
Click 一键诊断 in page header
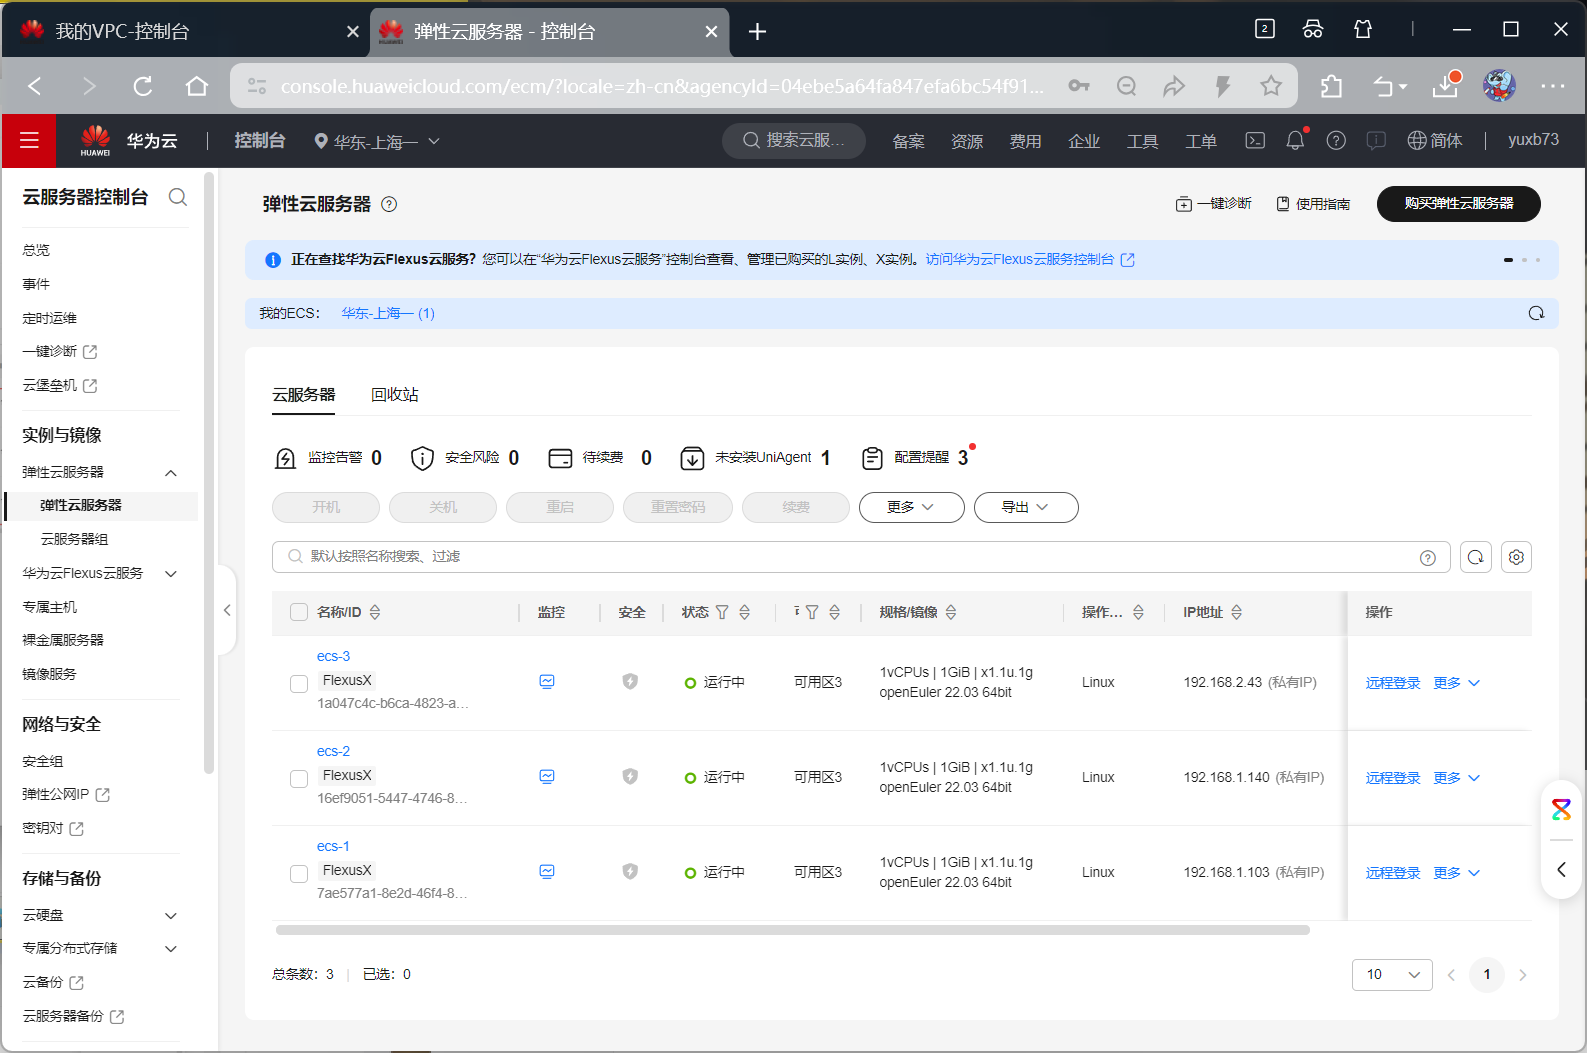1213,204
